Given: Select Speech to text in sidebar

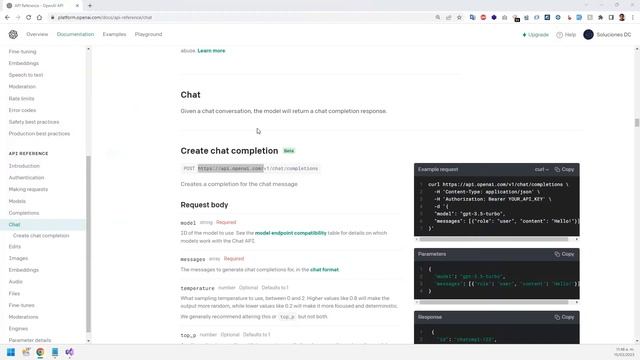Looking at the screenshot, I should (x=26, y=75).
